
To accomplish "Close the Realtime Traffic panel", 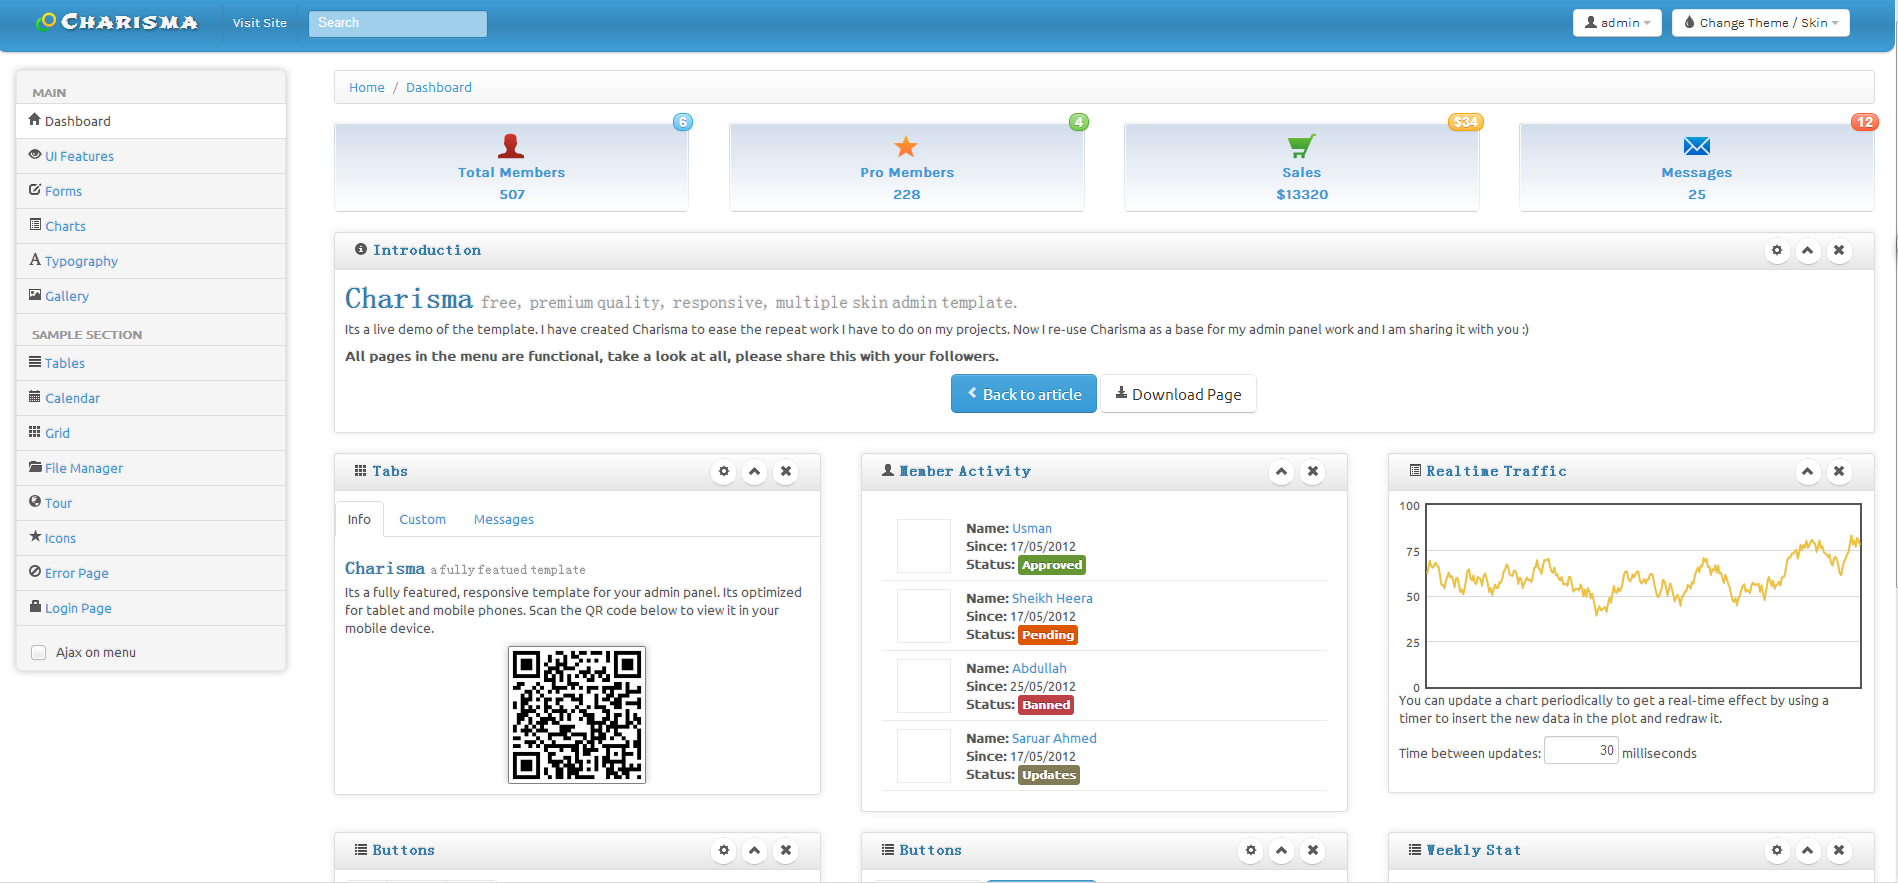I will pos(1839,472).
